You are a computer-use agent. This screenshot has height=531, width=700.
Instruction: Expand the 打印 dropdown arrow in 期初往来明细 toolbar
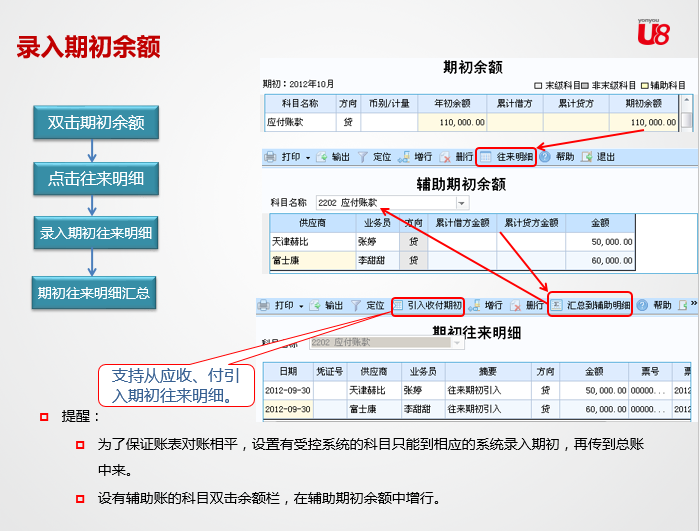click(303, 305)
